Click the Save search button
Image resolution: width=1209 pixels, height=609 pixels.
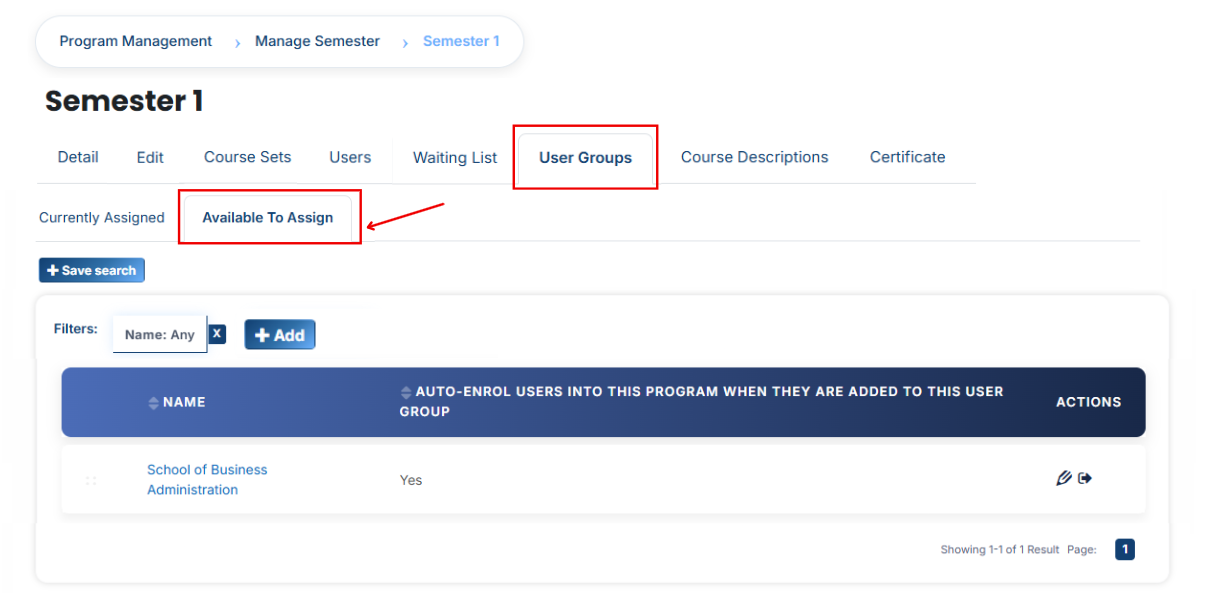pos(92,270)
